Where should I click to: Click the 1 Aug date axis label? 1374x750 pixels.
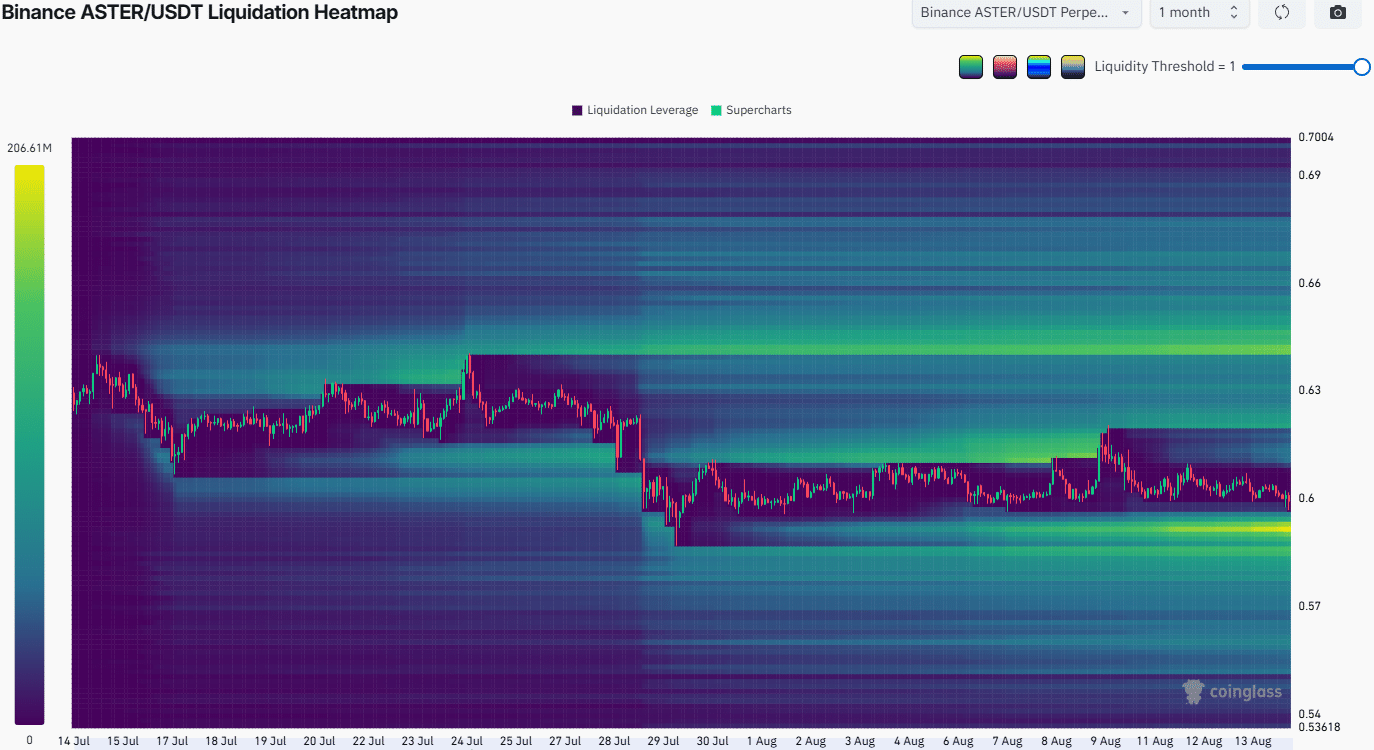[761, 741]
